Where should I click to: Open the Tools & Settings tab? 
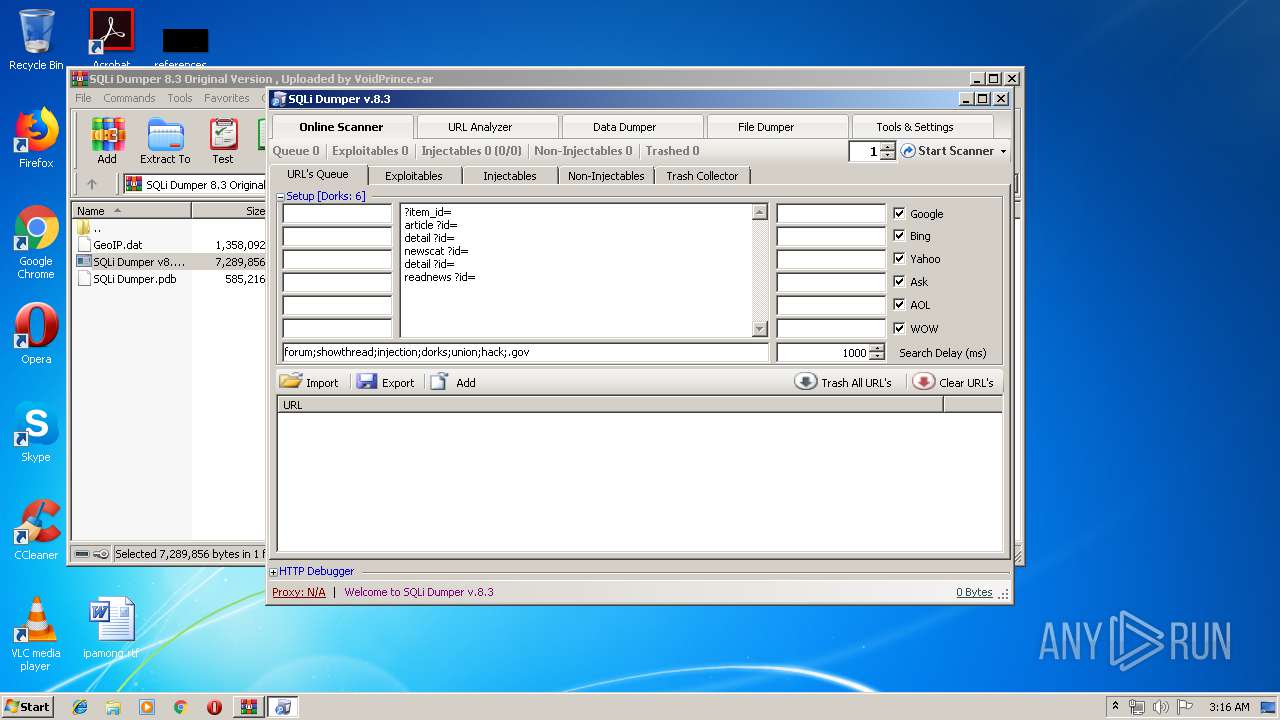(x=915, y=127)
